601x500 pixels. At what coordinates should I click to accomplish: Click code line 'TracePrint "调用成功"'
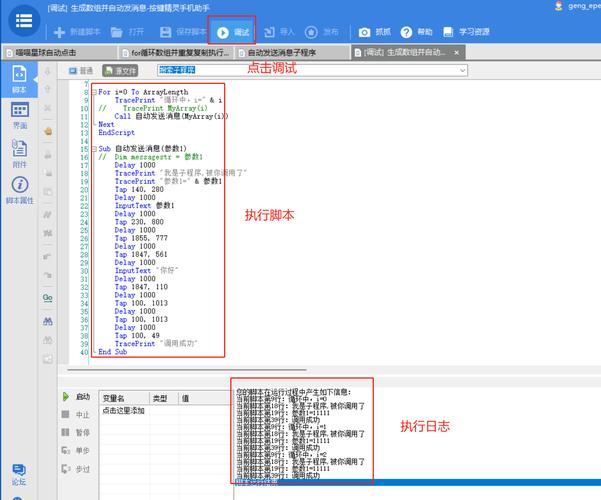click(x=156, y=344)
